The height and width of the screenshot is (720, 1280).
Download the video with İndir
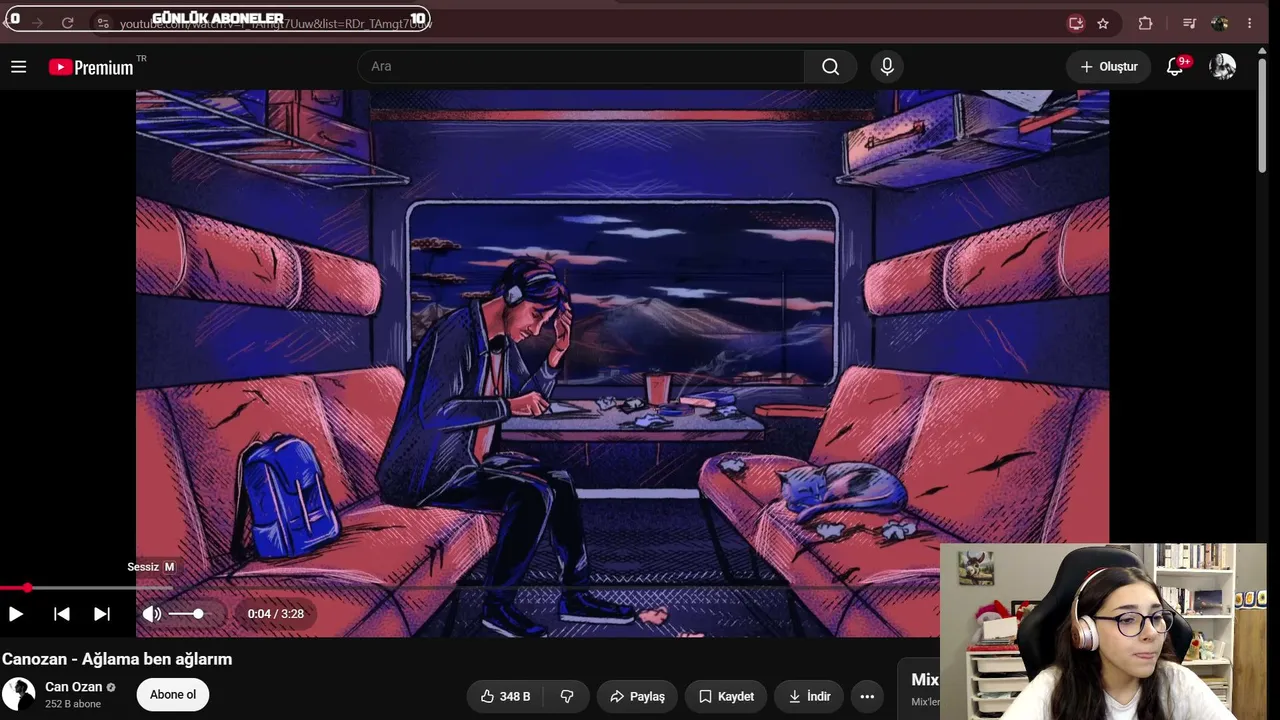(x=810, y=696)
